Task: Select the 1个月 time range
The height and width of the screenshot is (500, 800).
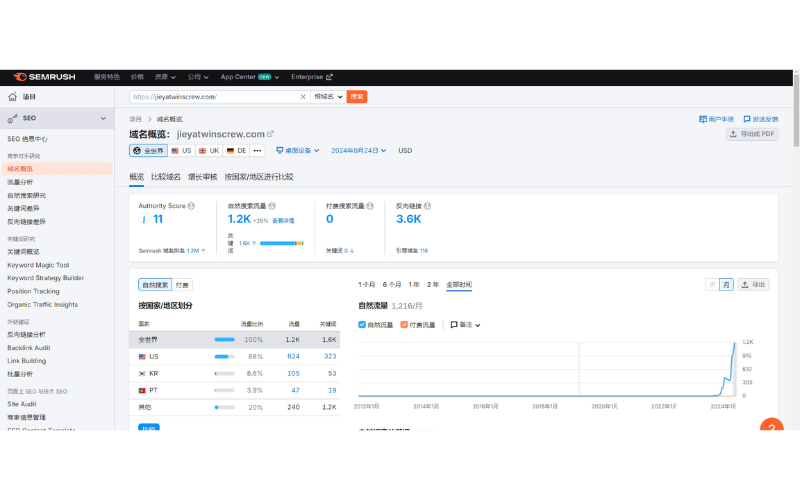Action: click(x=366, y=285)
